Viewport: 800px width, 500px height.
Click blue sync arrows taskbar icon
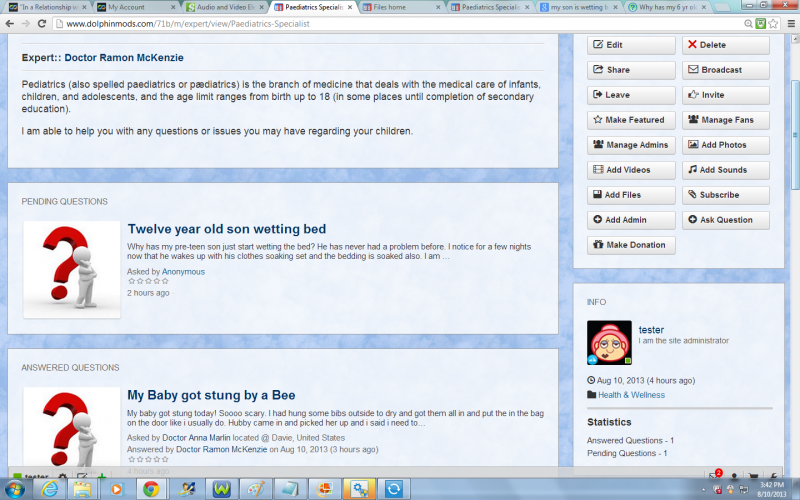[x=393, y=489]
